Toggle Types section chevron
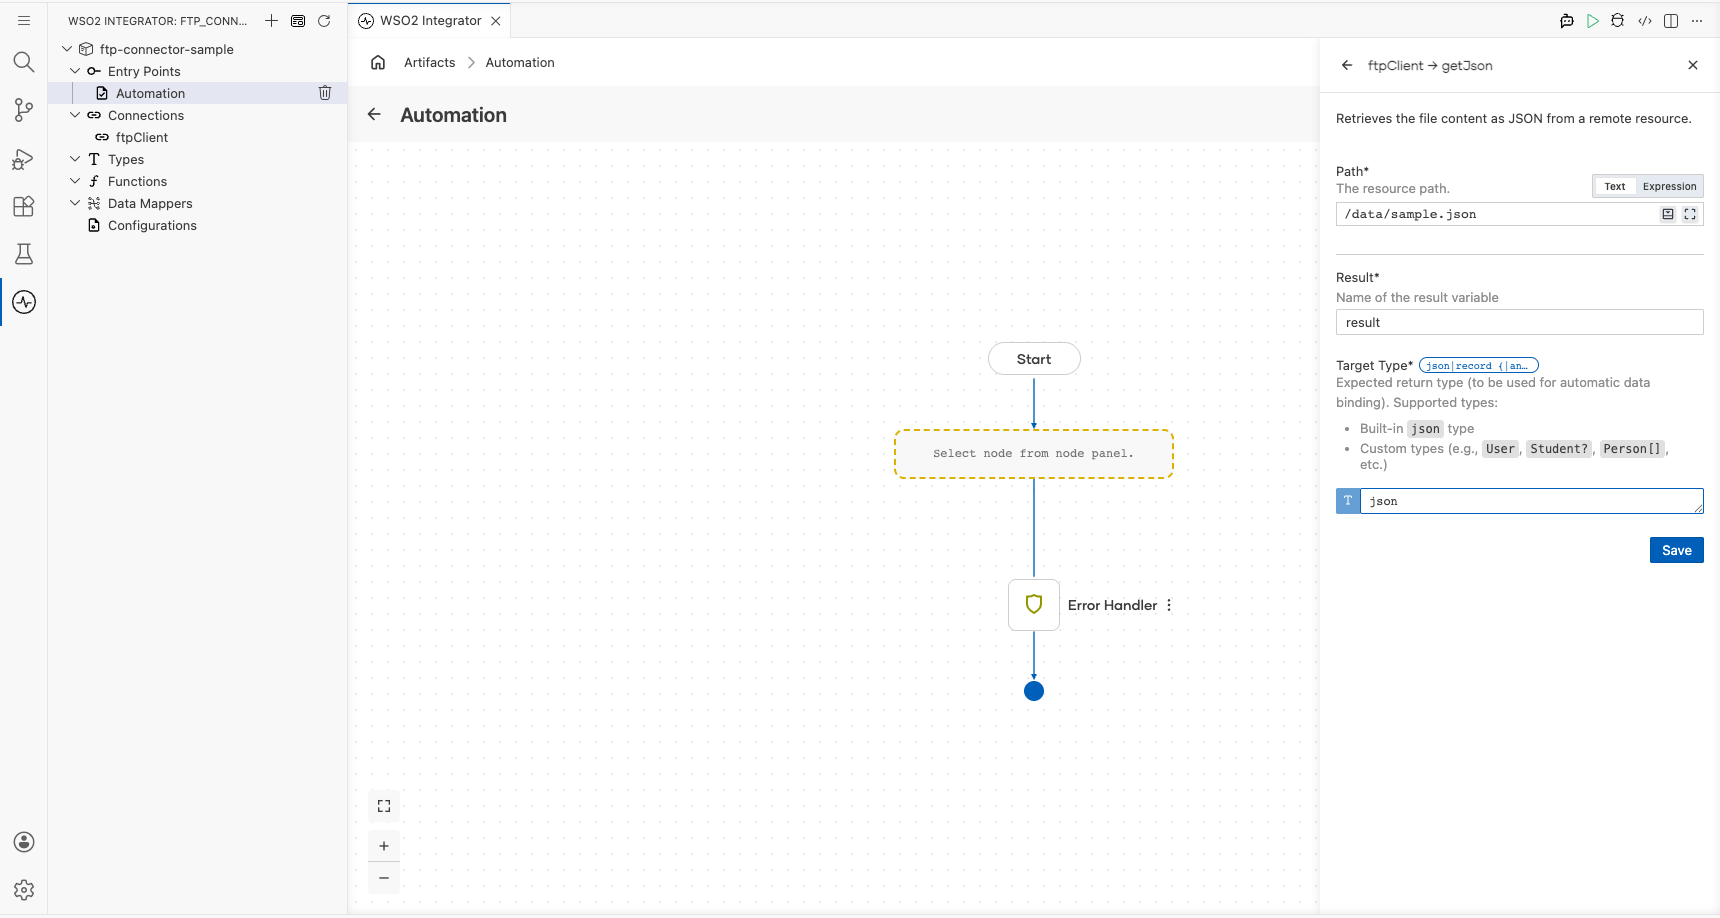 coord(75,159)
